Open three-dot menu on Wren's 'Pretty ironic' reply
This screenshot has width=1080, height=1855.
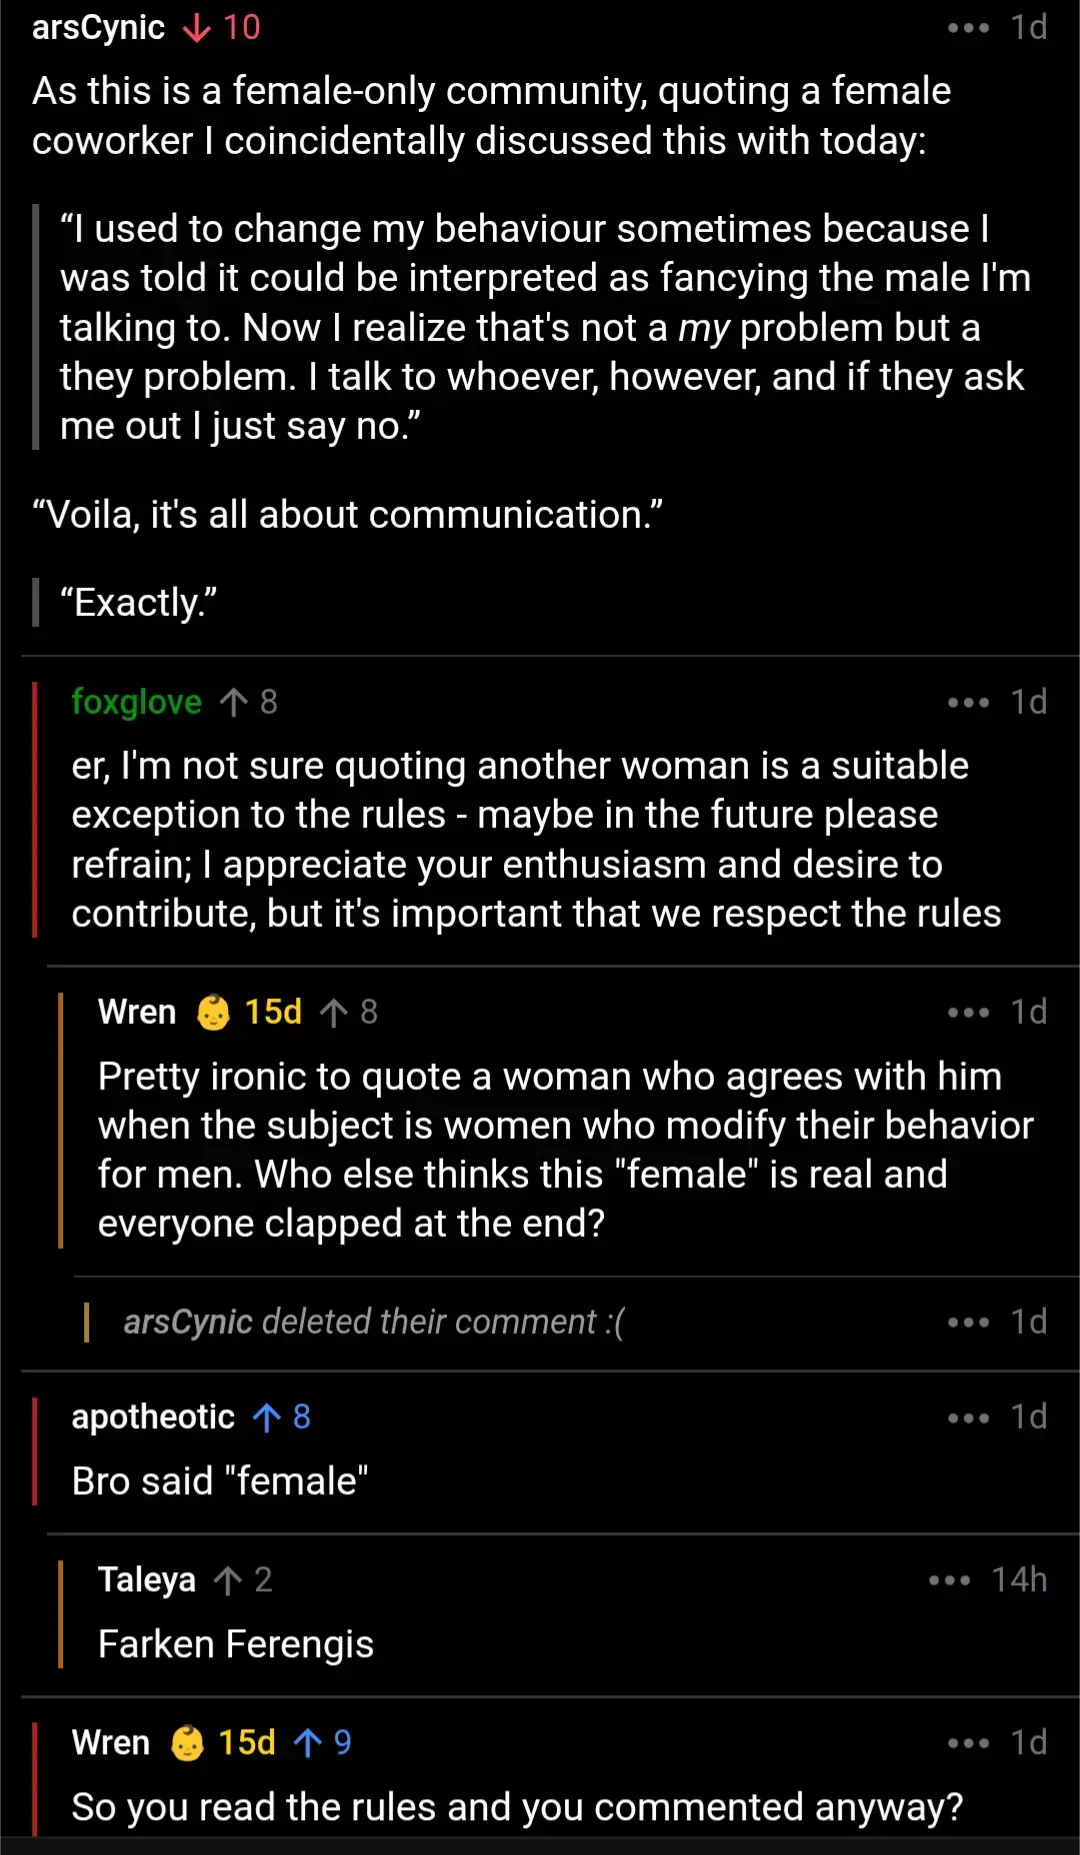[968, 1013]
